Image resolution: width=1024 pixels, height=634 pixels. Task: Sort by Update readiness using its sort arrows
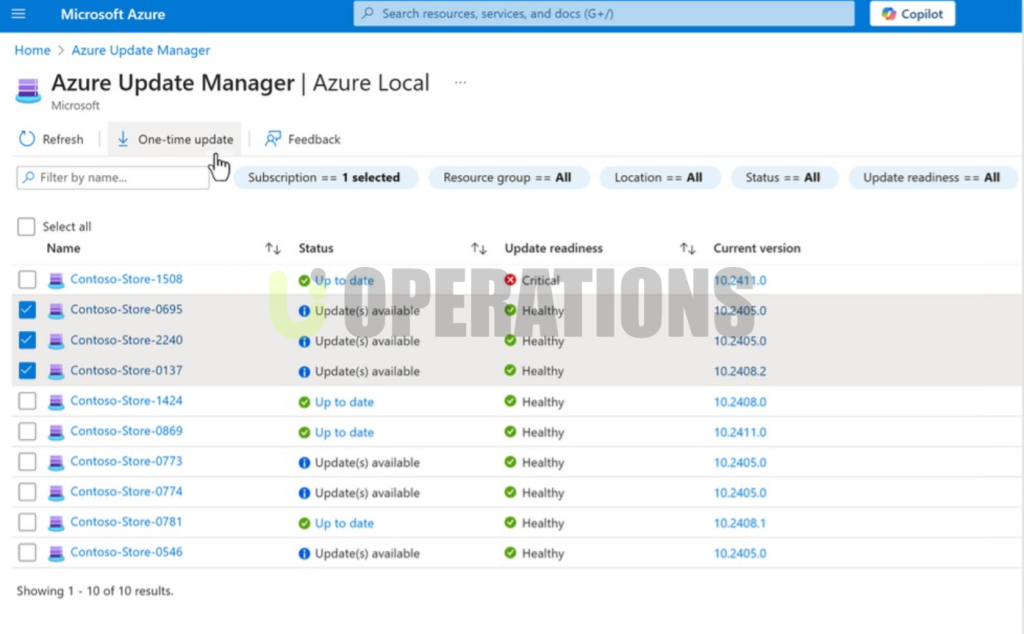(688, 248)
